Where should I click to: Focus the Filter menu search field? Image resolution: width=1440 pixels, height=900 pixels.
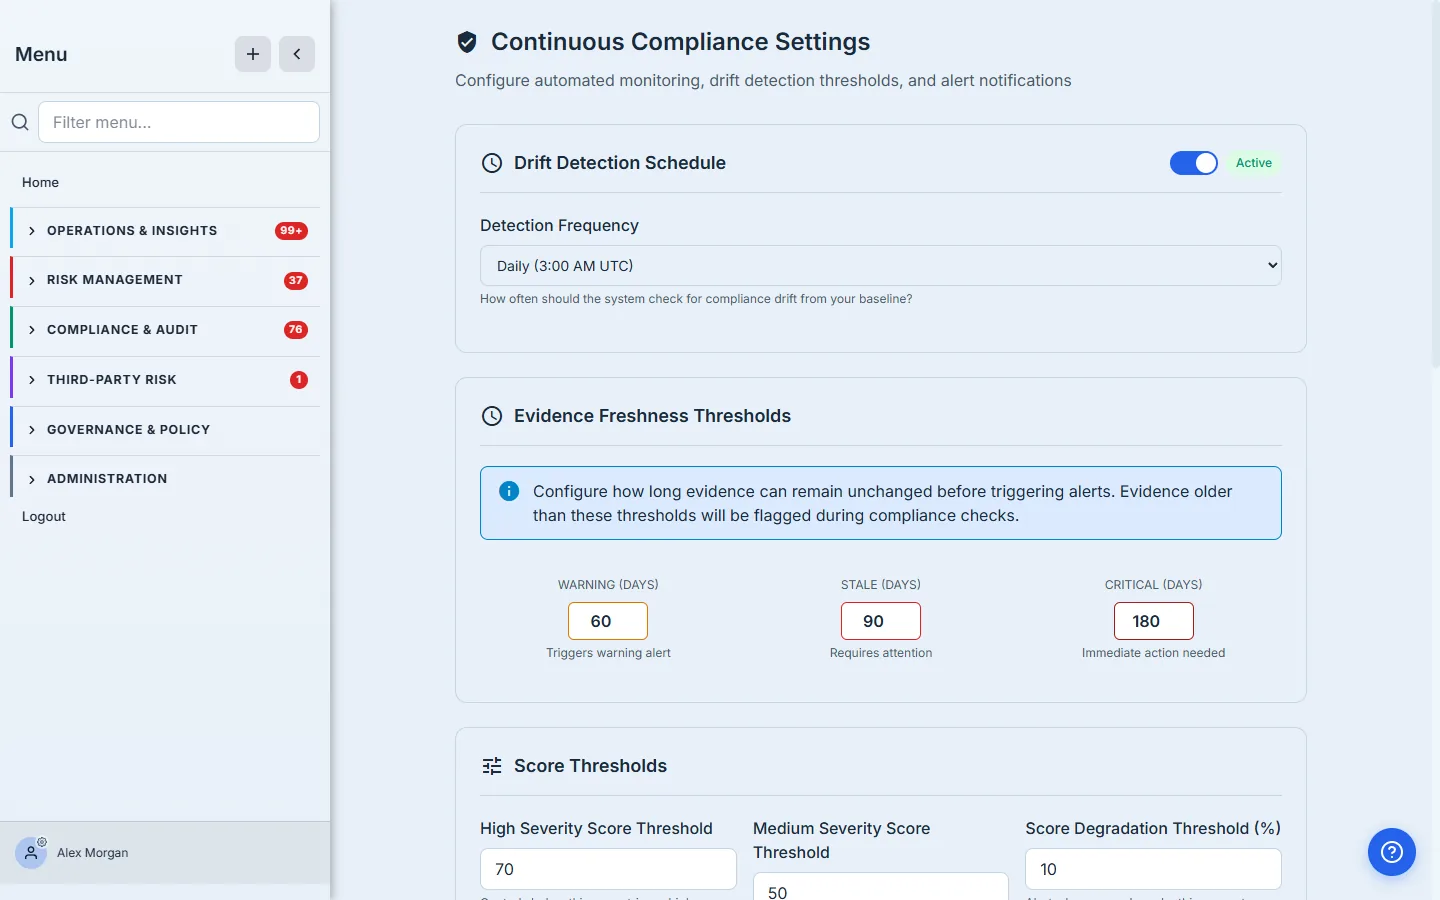click(x=179, y=122)
